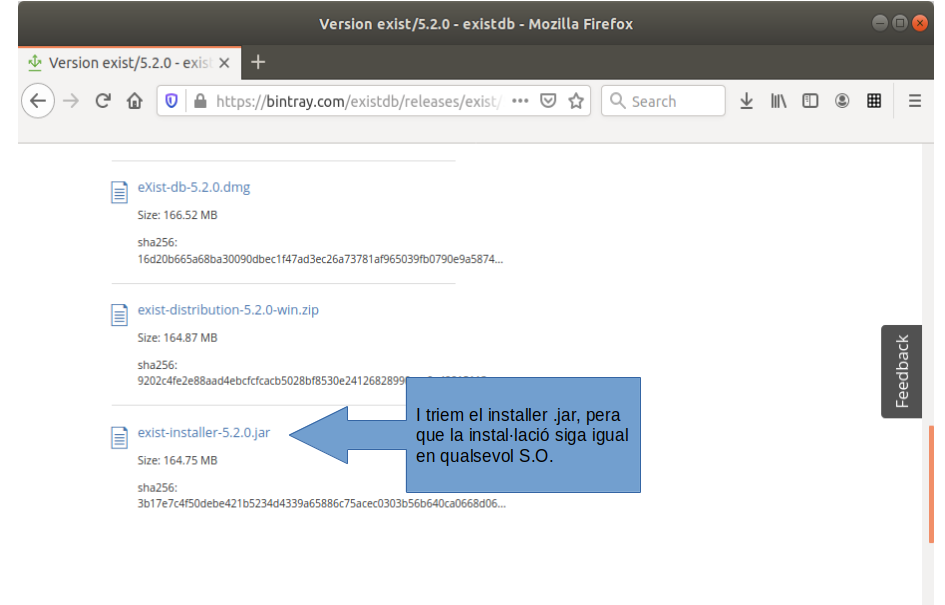Open the Library bookshelf icon
The height and width of the screenshot is (605, 945).
click(x=778, y=101)
